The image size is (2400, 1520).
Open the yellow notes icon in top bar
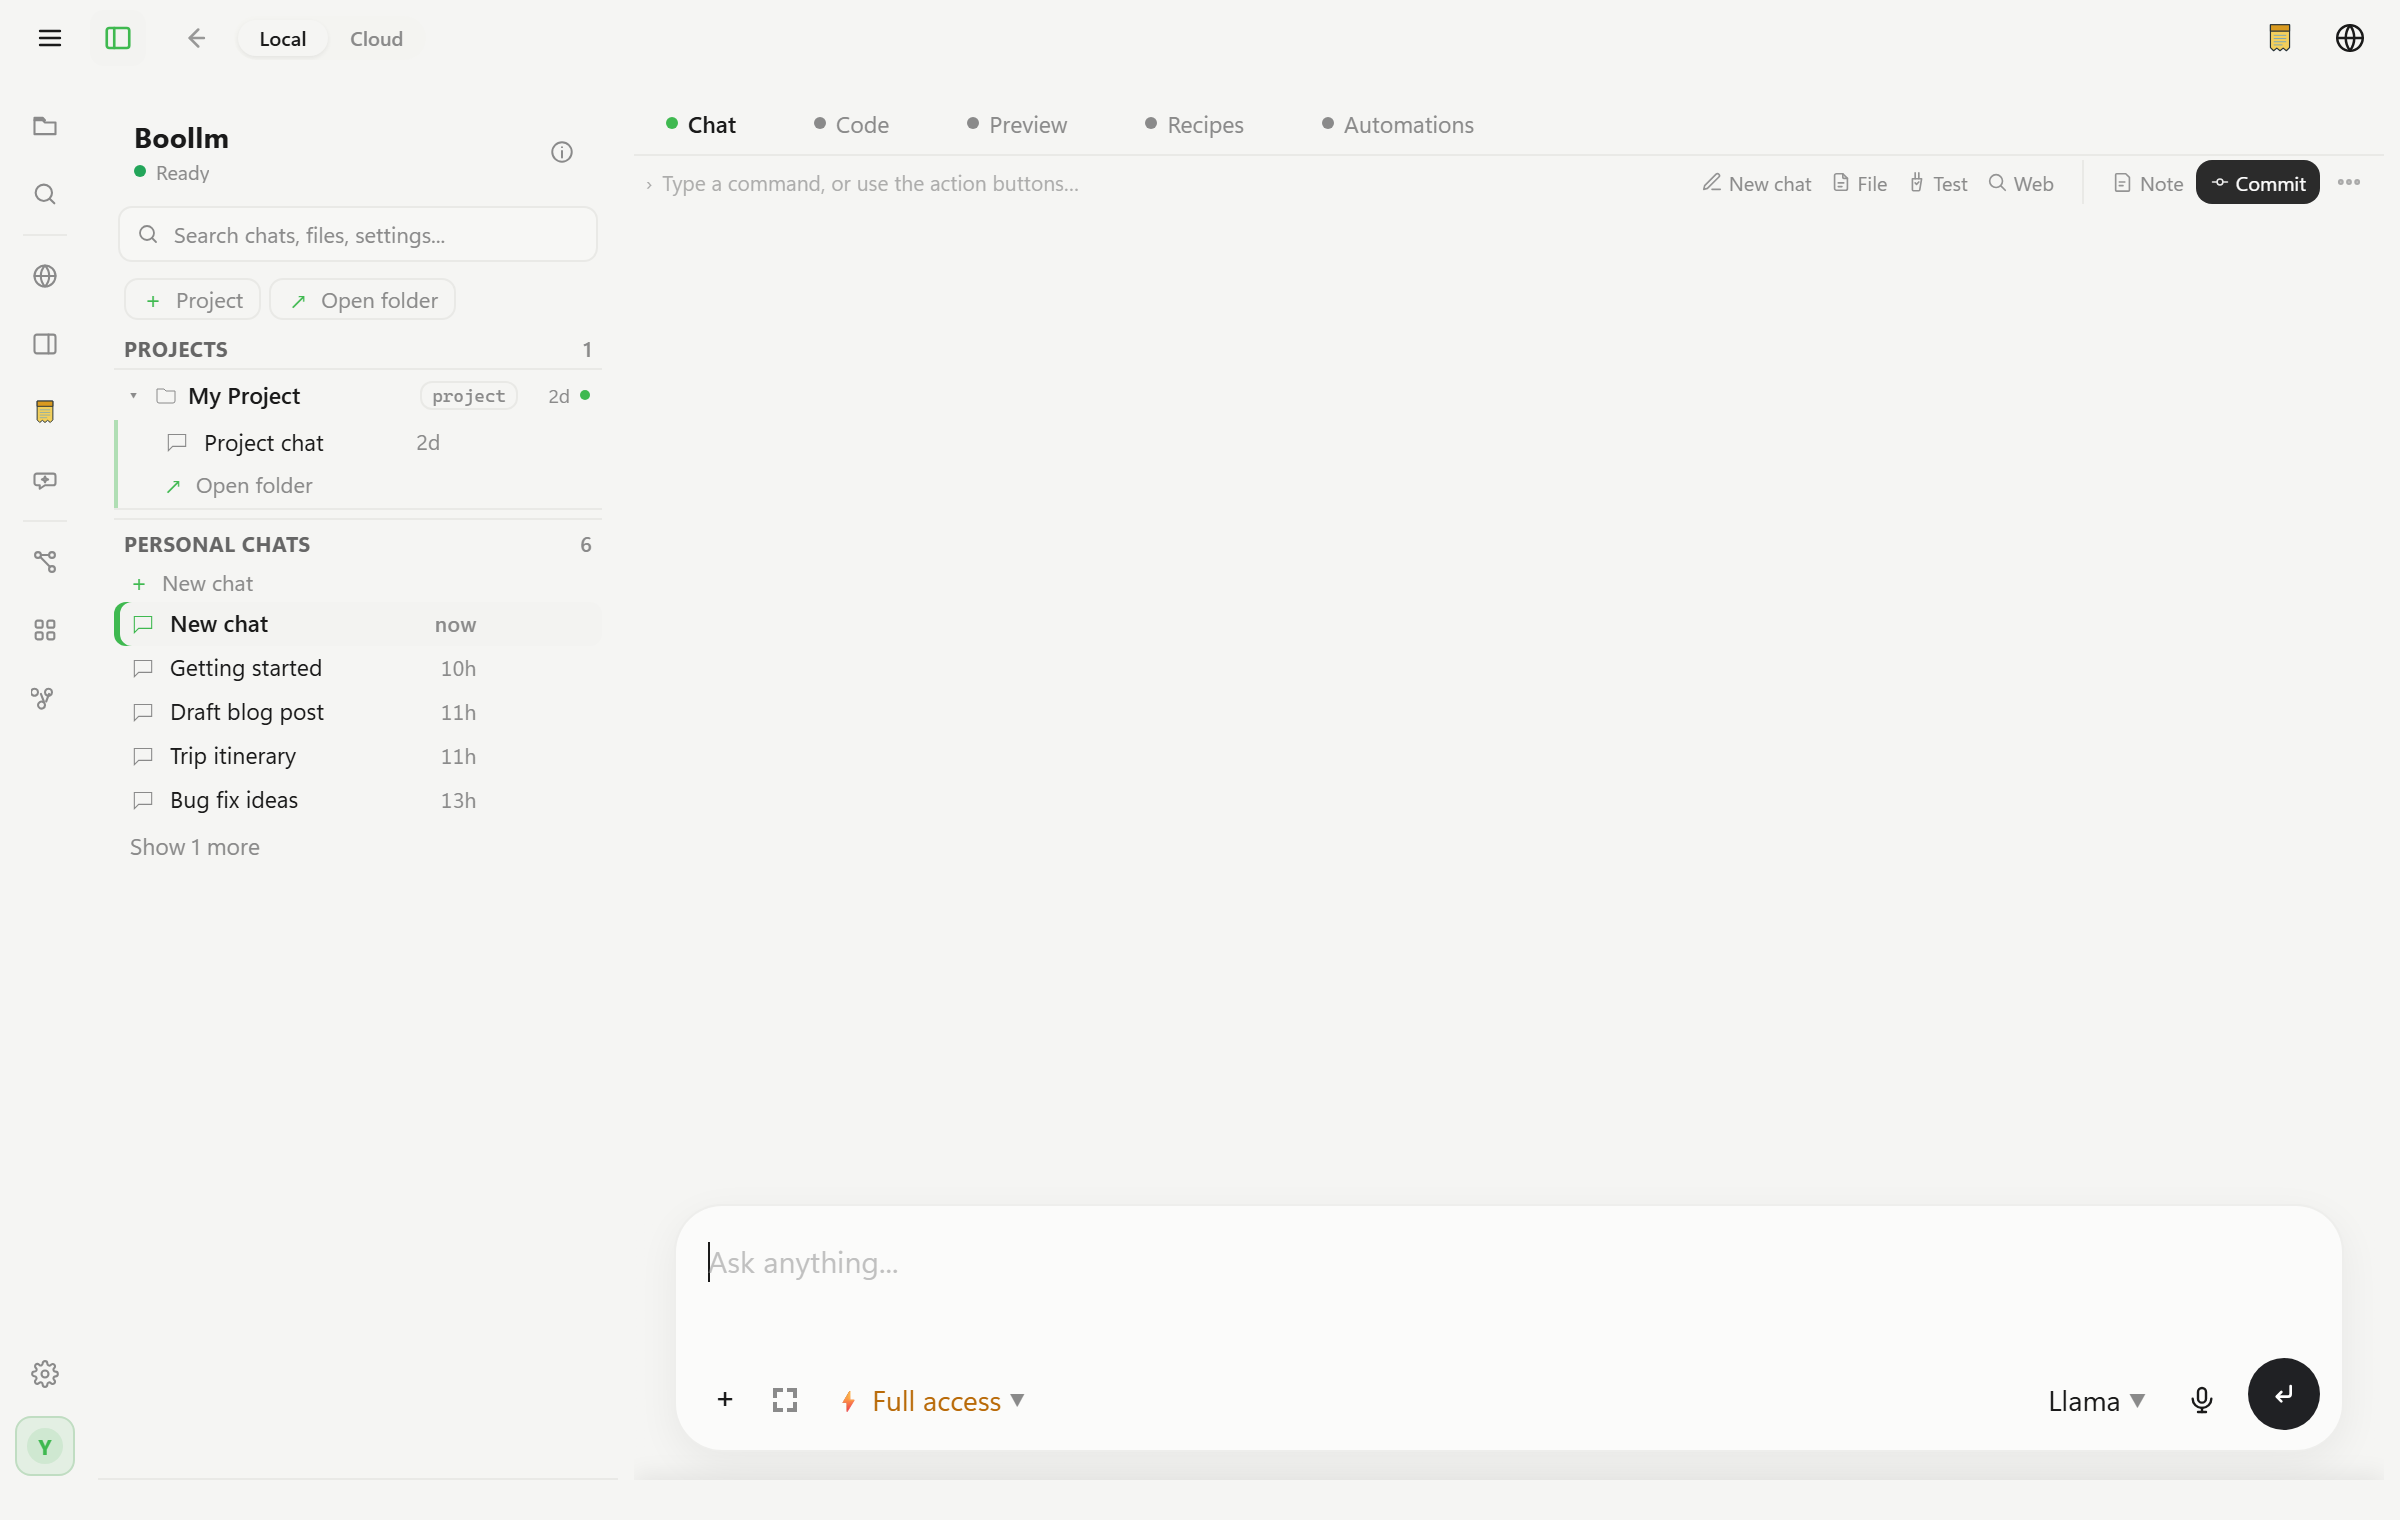pos(2280,38)
